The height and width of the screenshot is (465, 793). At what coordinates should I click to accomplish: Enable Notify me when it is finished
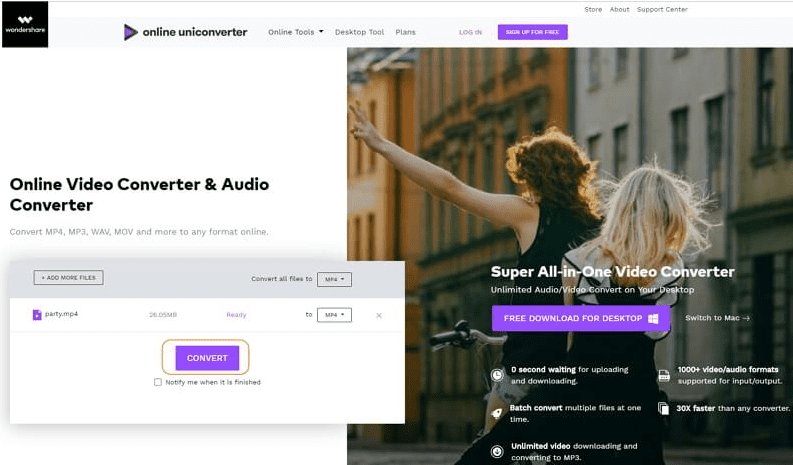(x=158, y=382)
